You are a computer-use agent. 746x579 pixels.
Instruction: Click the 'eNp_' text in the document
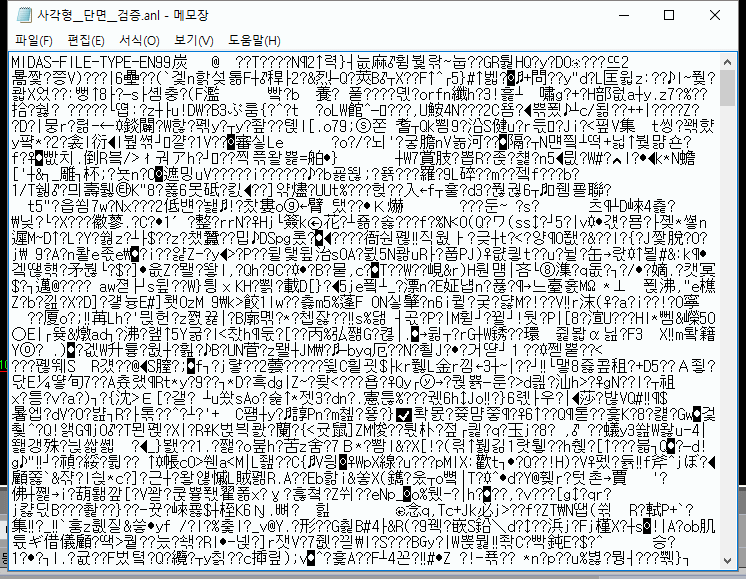[x=385, y=495]
